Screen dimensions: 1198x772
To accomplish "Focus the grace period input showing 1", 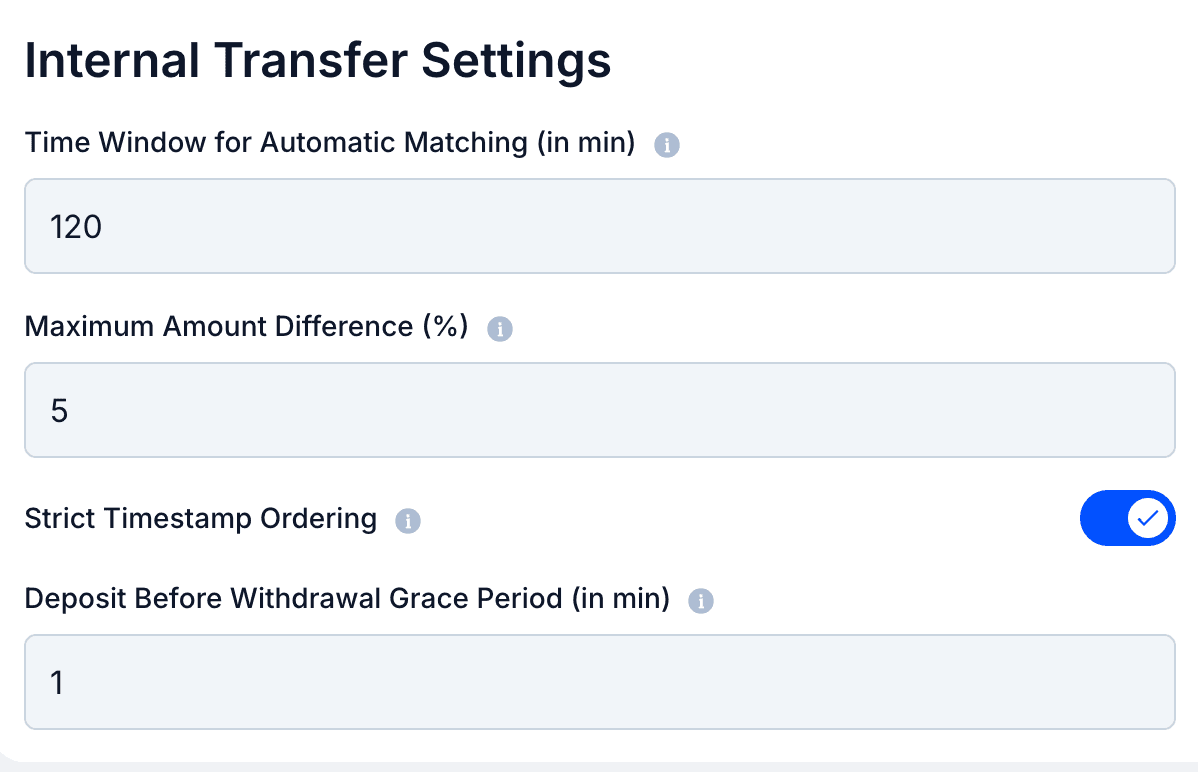I will coord(600,682).
